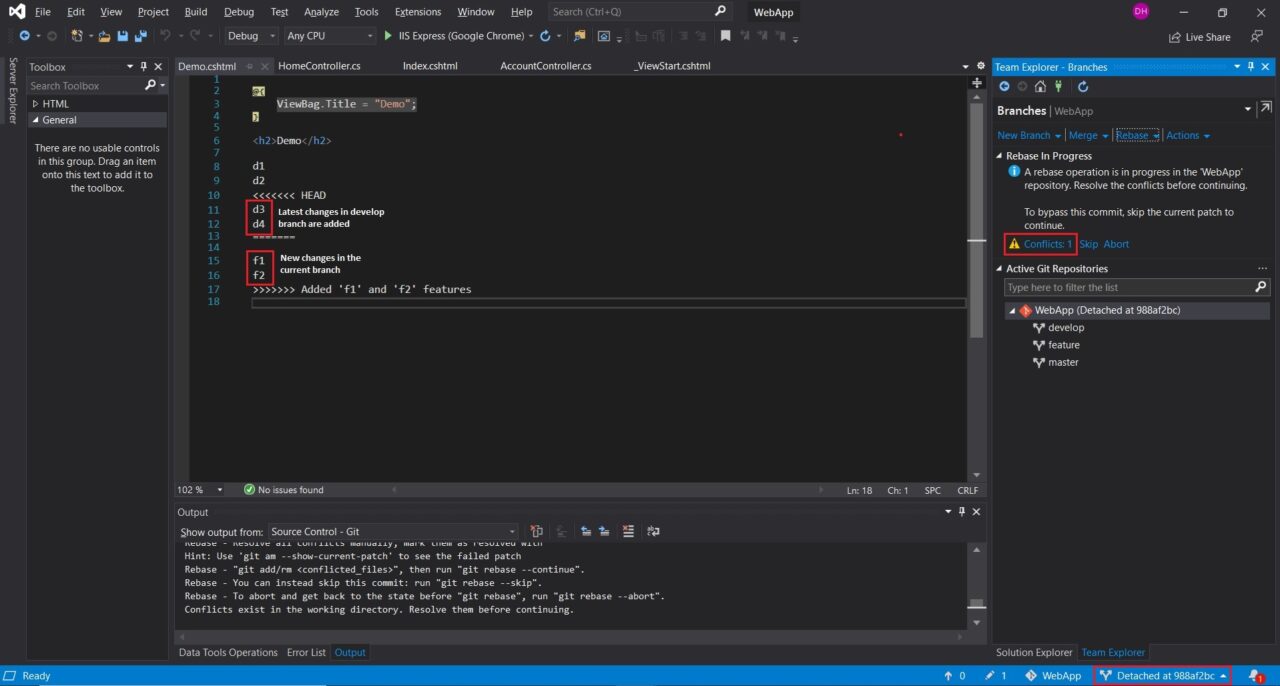The width and height of the screenshot is (1280, 686).
Task: Open the Debug menu
Action: click(238, 12)
